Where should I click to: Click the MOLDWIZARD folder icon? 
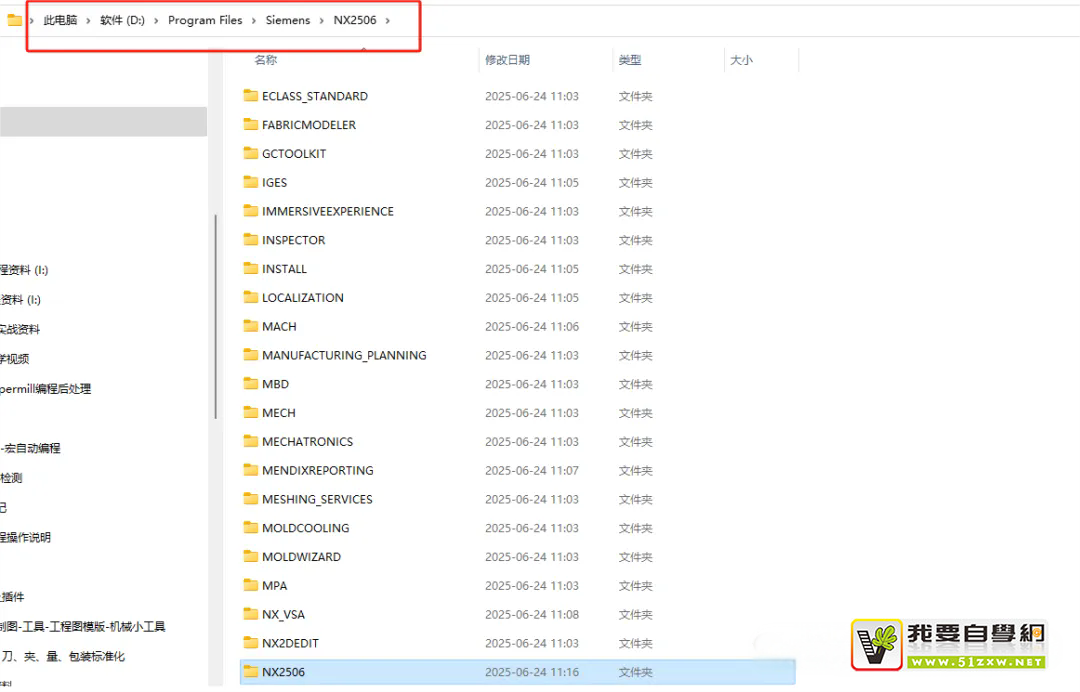click(251, 557)
